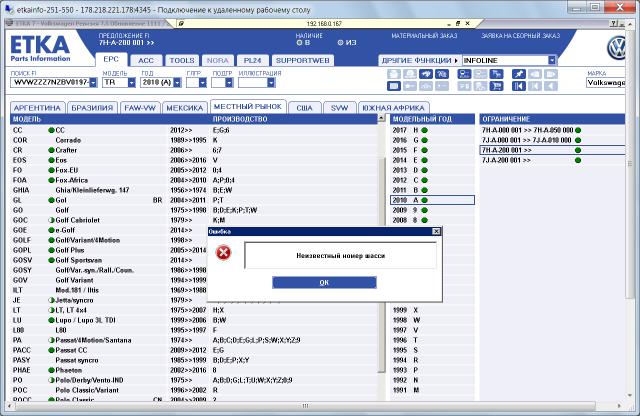Click the red error icon in dialog
The height and width of the screenshot is (416, 640).
(x=223, y=253)
